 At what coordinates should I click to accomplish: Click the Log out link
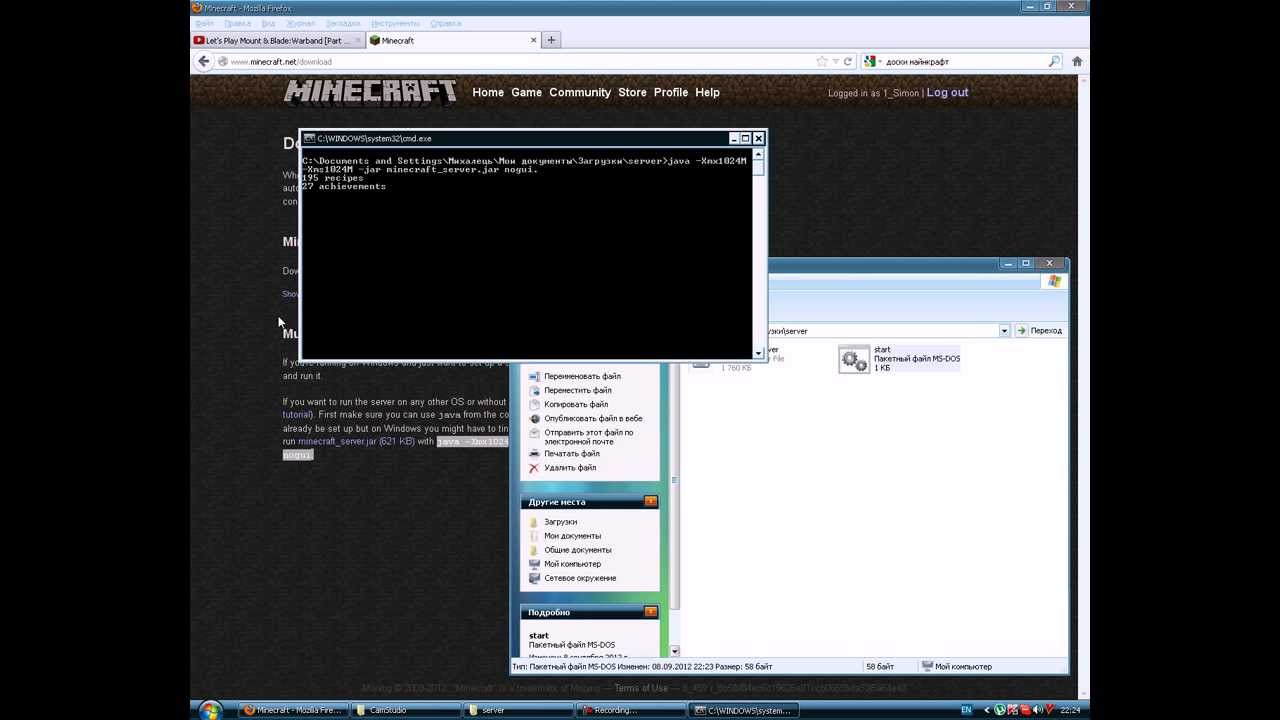(x=947, y=92)
